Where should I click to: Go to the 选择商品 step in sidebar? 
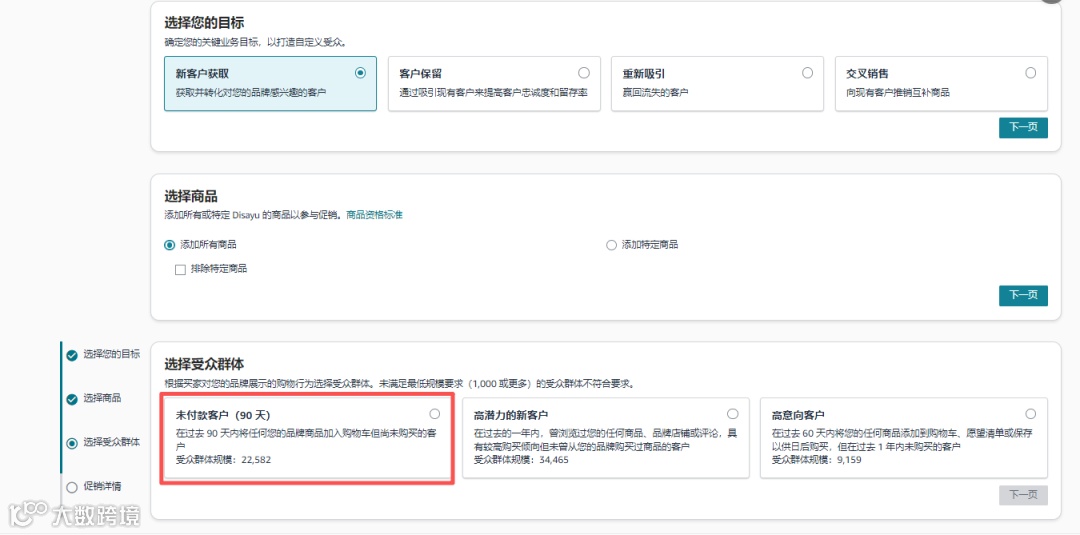pos(102,398)
